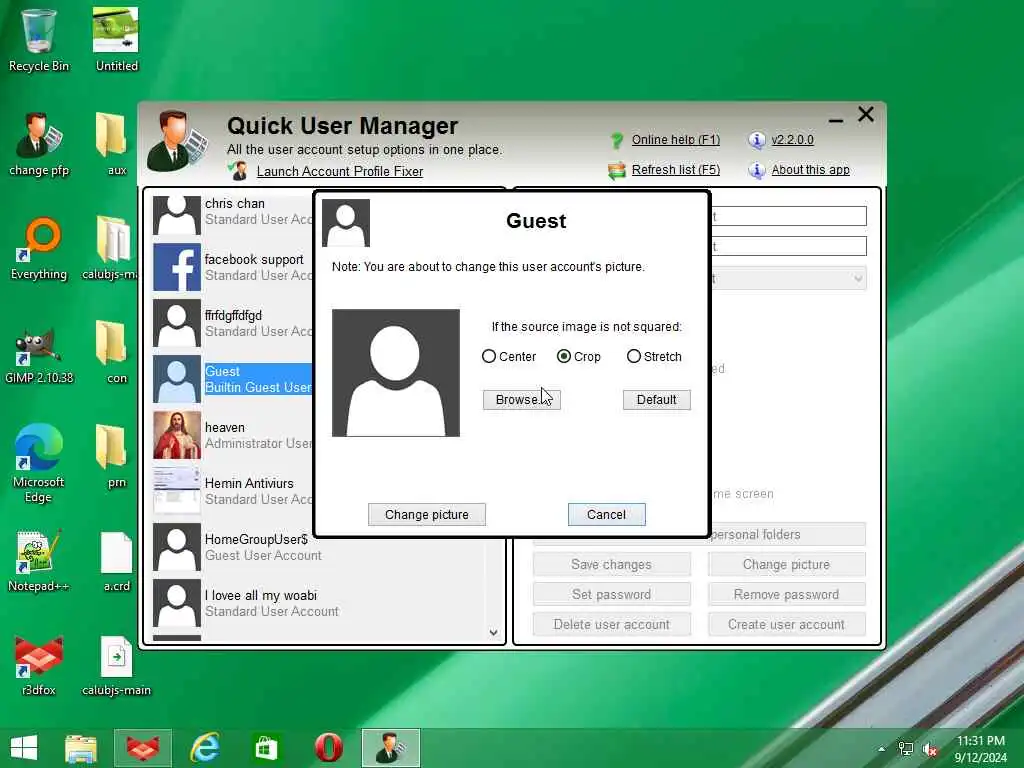This screenshot has width=1024, height=768.
Task: Click the Browse button in Guest dialog
Action: pos(521,400)
